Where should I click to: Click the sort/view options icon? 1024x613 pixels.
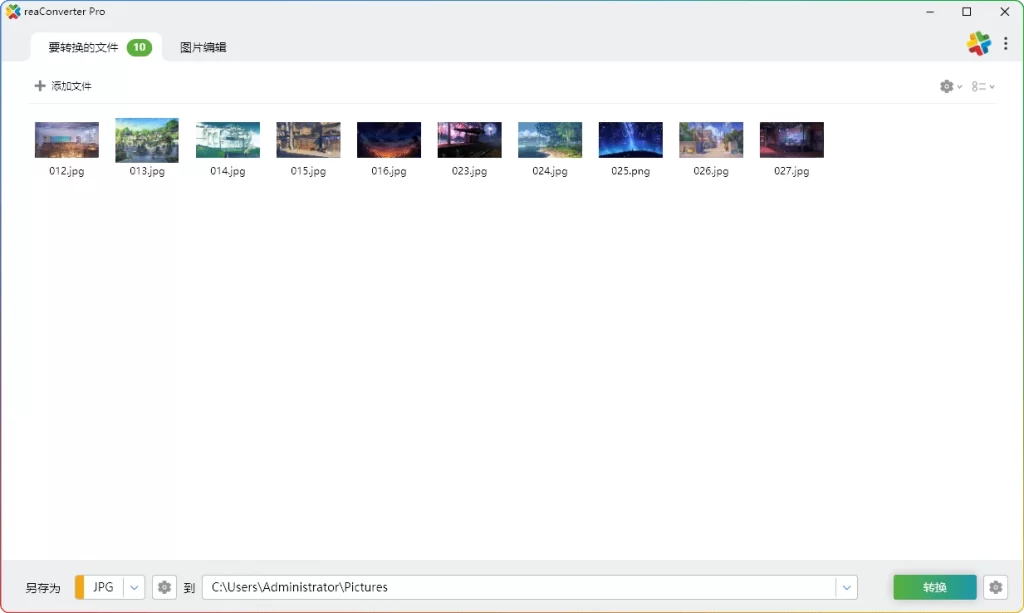tap(979, 86)
